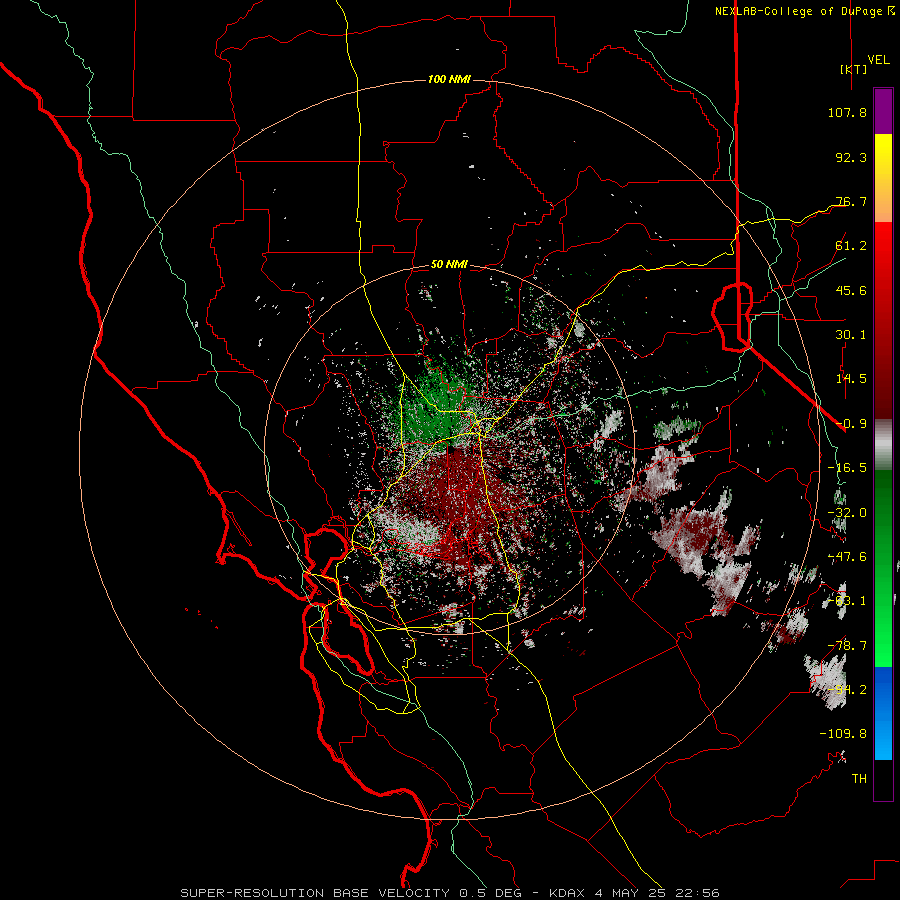This screenshot has height=900, width=900.
Task: Click the TH legend label
Action: 859,779
